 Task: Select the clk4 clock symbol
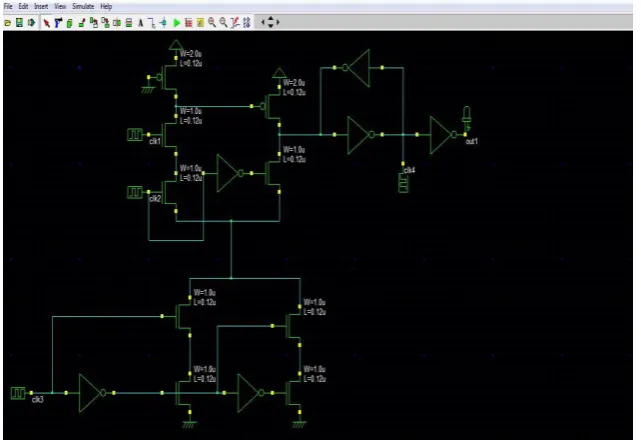coord(403,182)
